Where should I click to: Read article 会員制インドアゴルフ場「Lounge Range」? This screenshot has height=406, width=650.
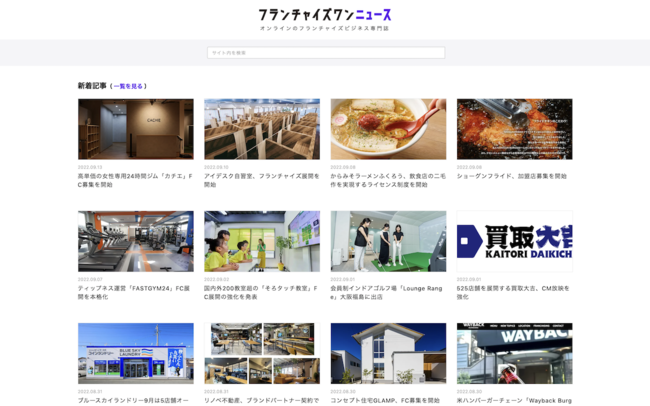click(386, 292)
